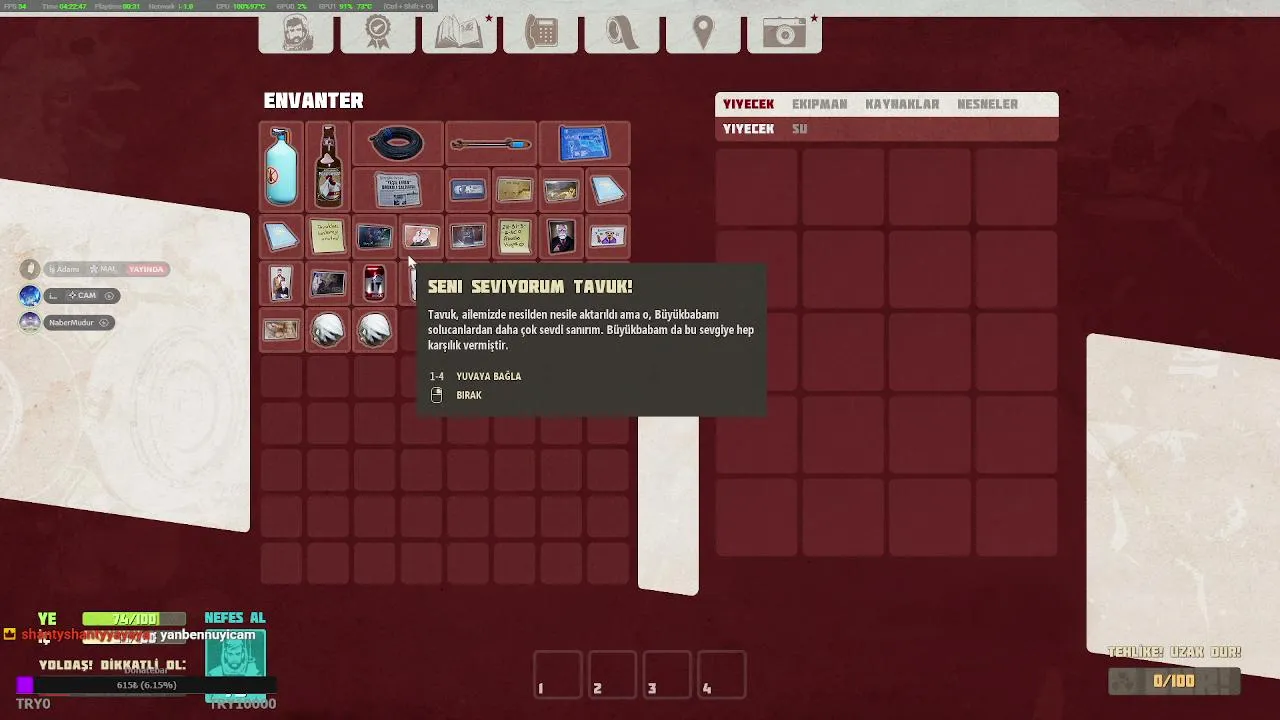Select the blue blueprint item
1280x720 pixels.
click(x=584, y=144)
